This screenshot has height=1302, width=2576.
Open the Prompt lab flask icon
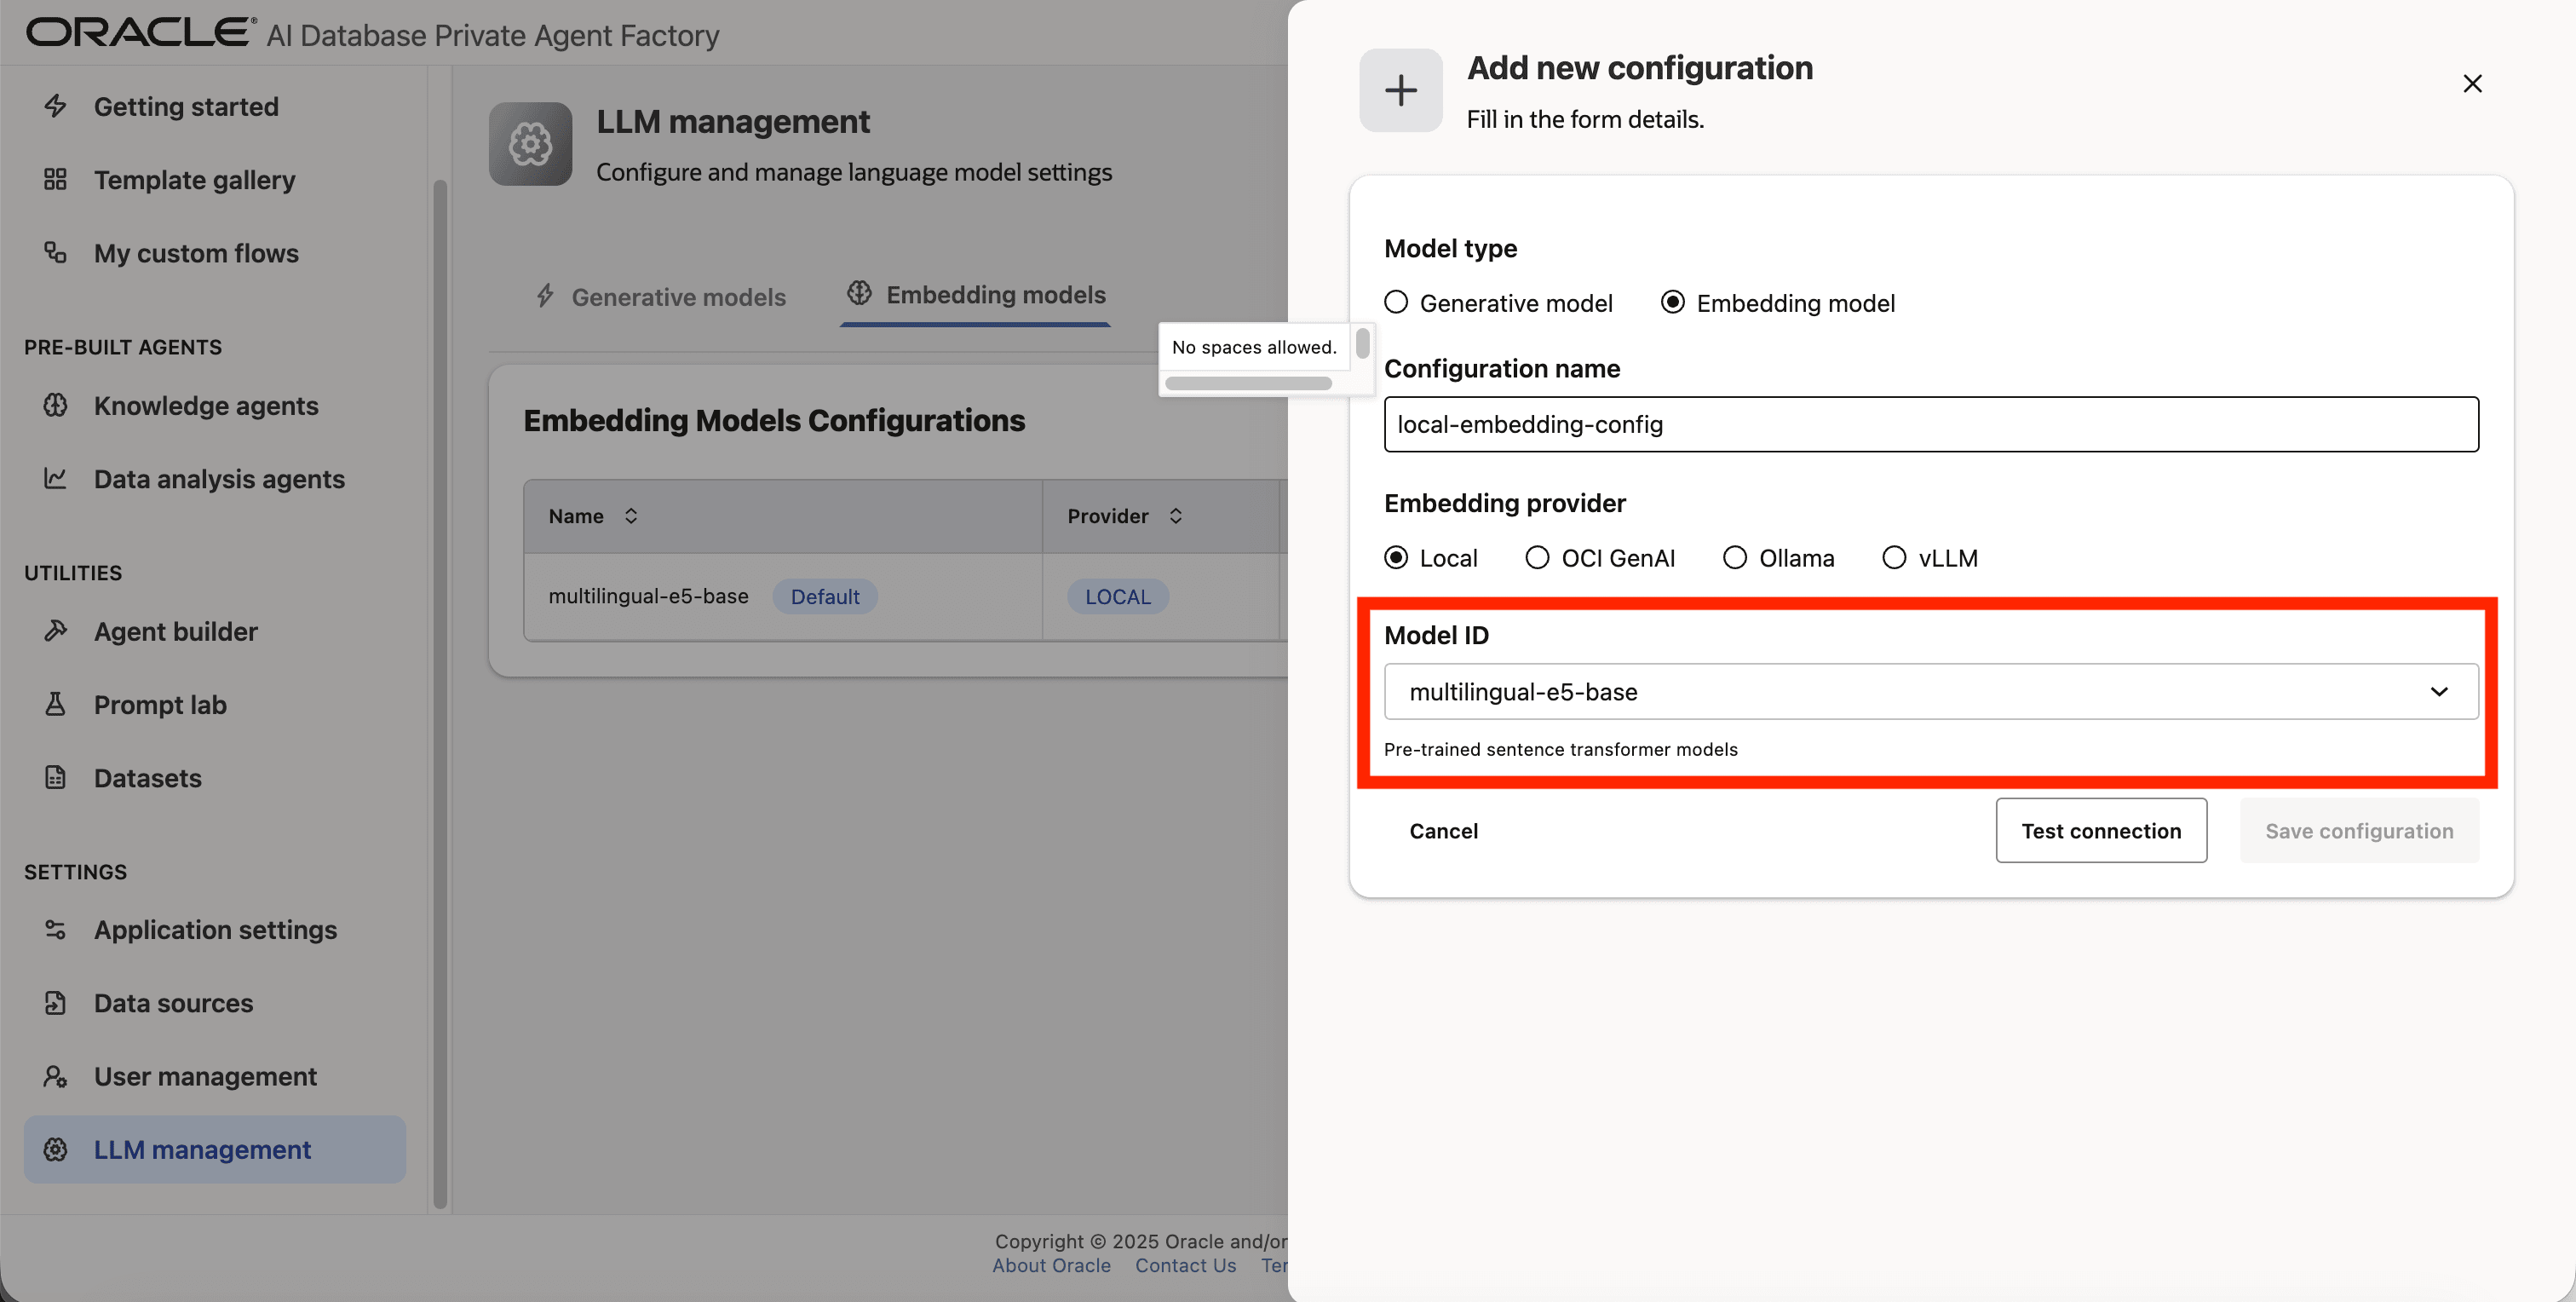click(56, 704)
